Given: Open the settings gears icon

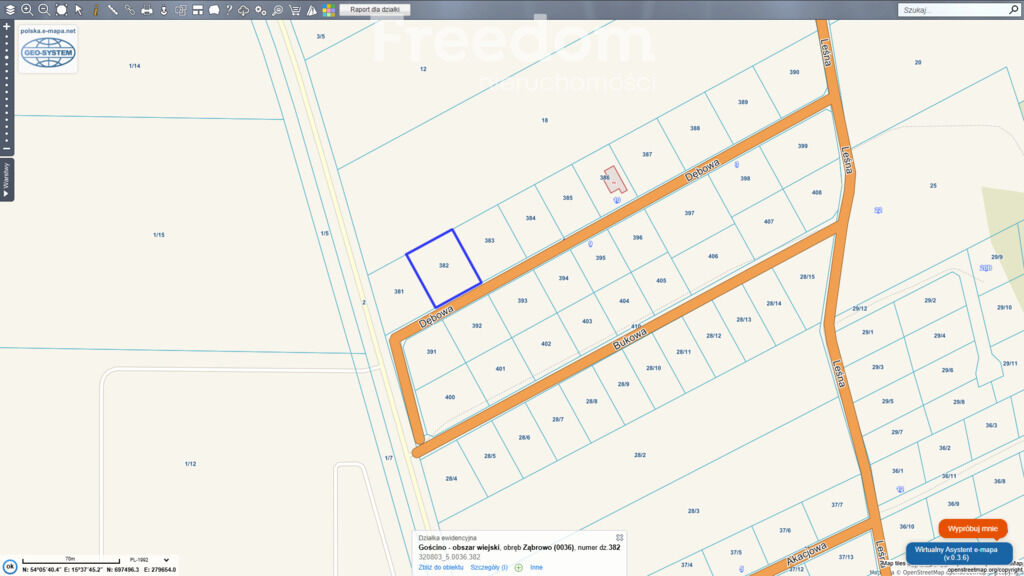Looking at the screenshot, I should [261, 10].
